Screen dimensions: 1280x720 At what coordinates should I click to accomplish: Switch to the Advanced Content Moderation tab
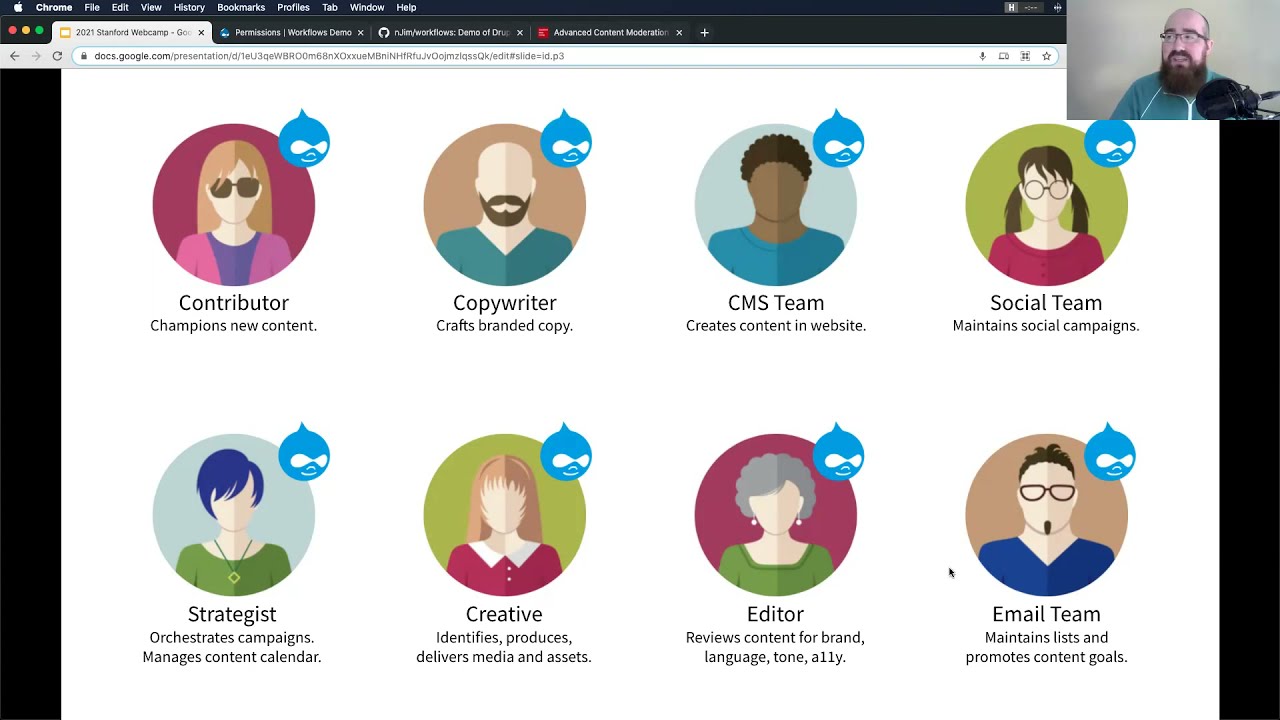tap(608, 32)
